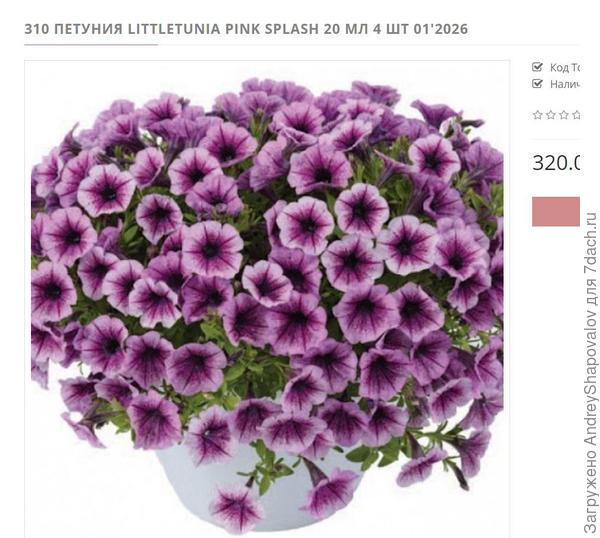Click "01'2026" at the heading end
This screenshot has height=538, width=600.
point(441,29)
